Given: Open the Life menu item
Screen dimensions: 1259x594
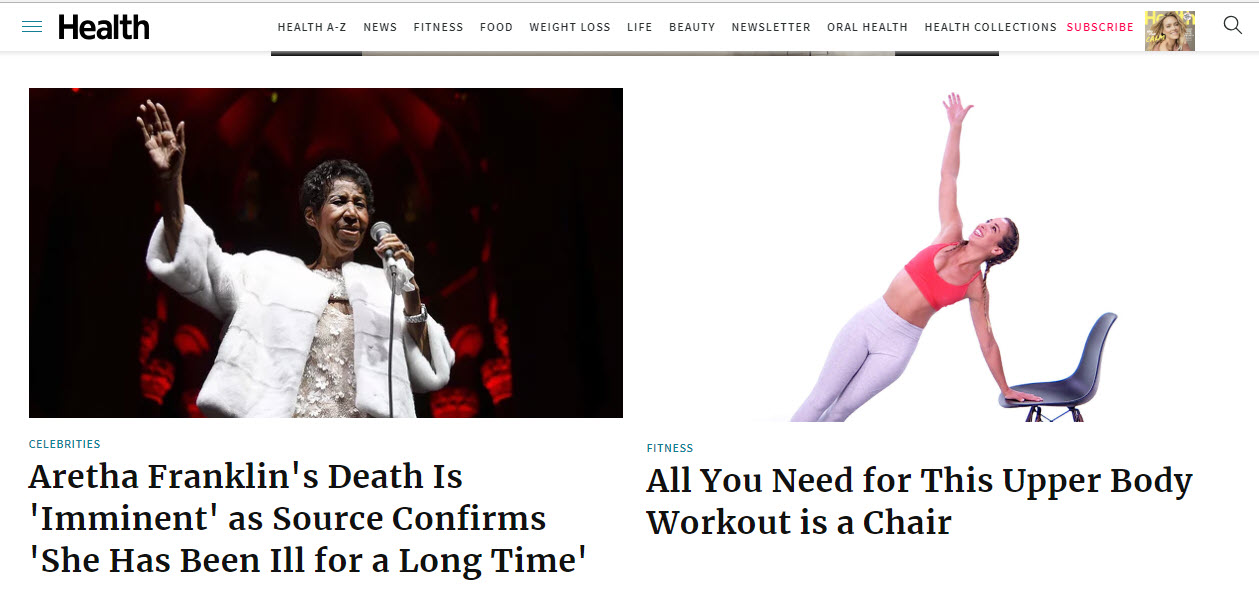Looking at the screenshot, I should 640,27.
